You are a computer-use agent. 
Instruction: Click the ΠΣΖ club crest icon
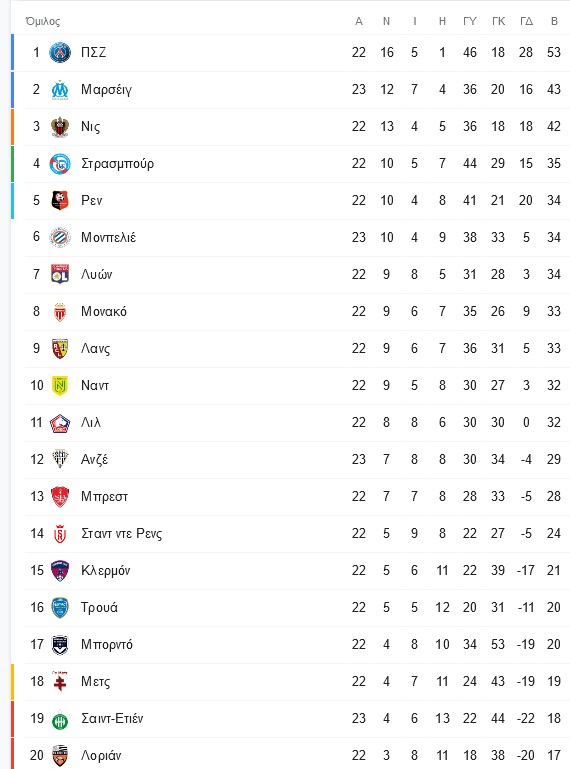coord(60,52)
